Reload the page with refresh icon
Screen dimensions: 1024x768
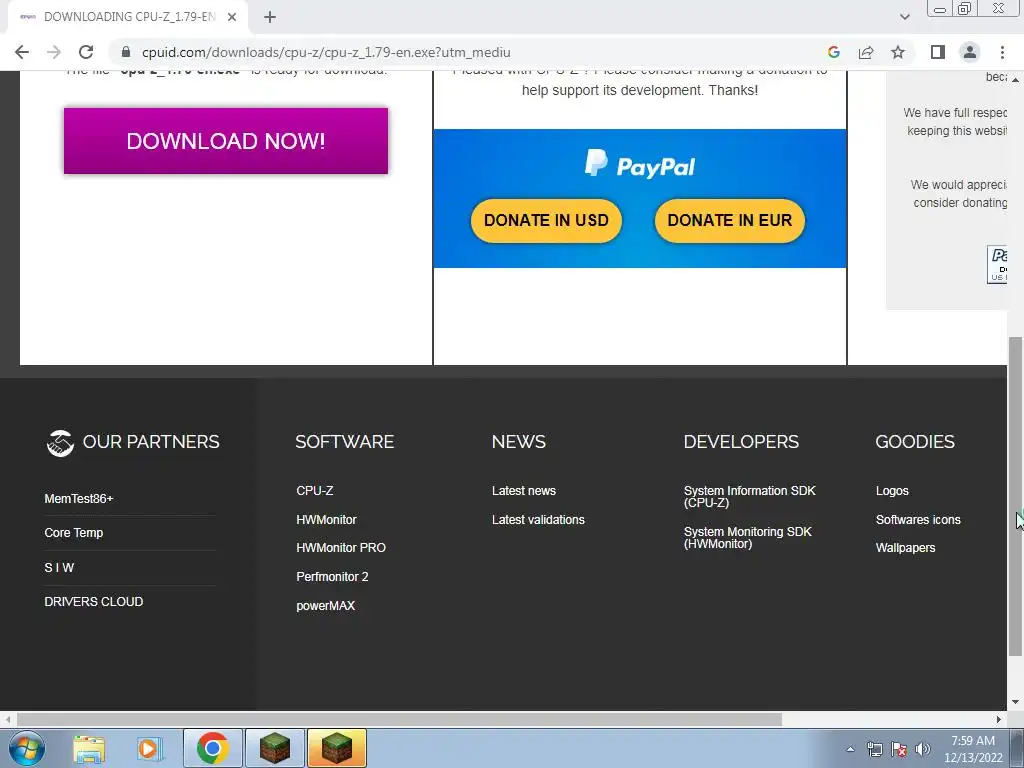click(x=86, y=52)
